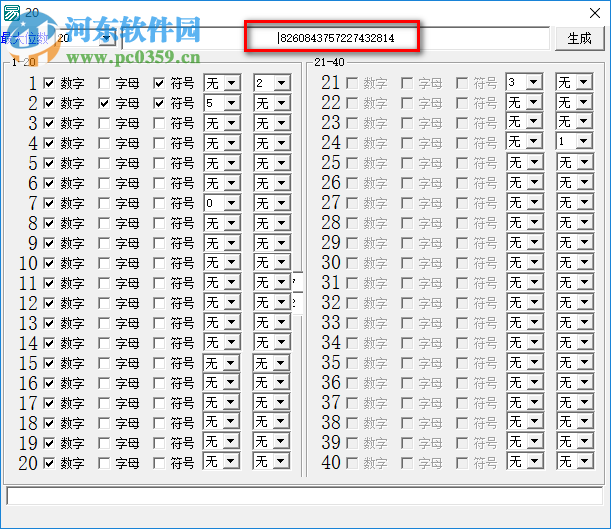Click the empty bottom output text field
611x529 pixels.
point(305,496)
